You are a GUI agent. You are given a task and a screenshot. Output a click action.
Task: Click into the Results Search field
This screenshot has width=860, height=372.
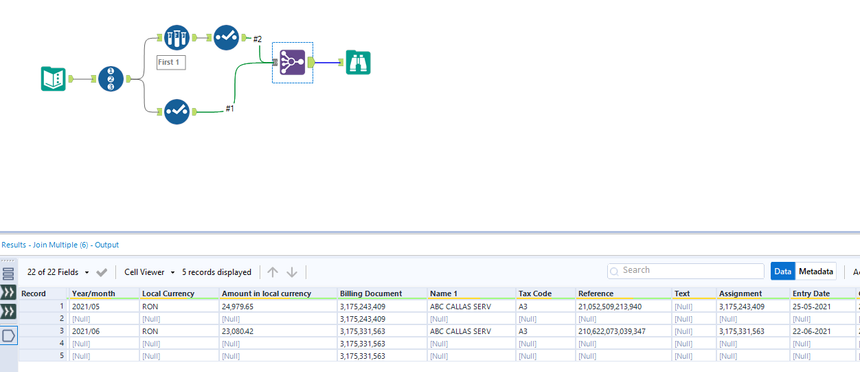(x=686, y=271)
